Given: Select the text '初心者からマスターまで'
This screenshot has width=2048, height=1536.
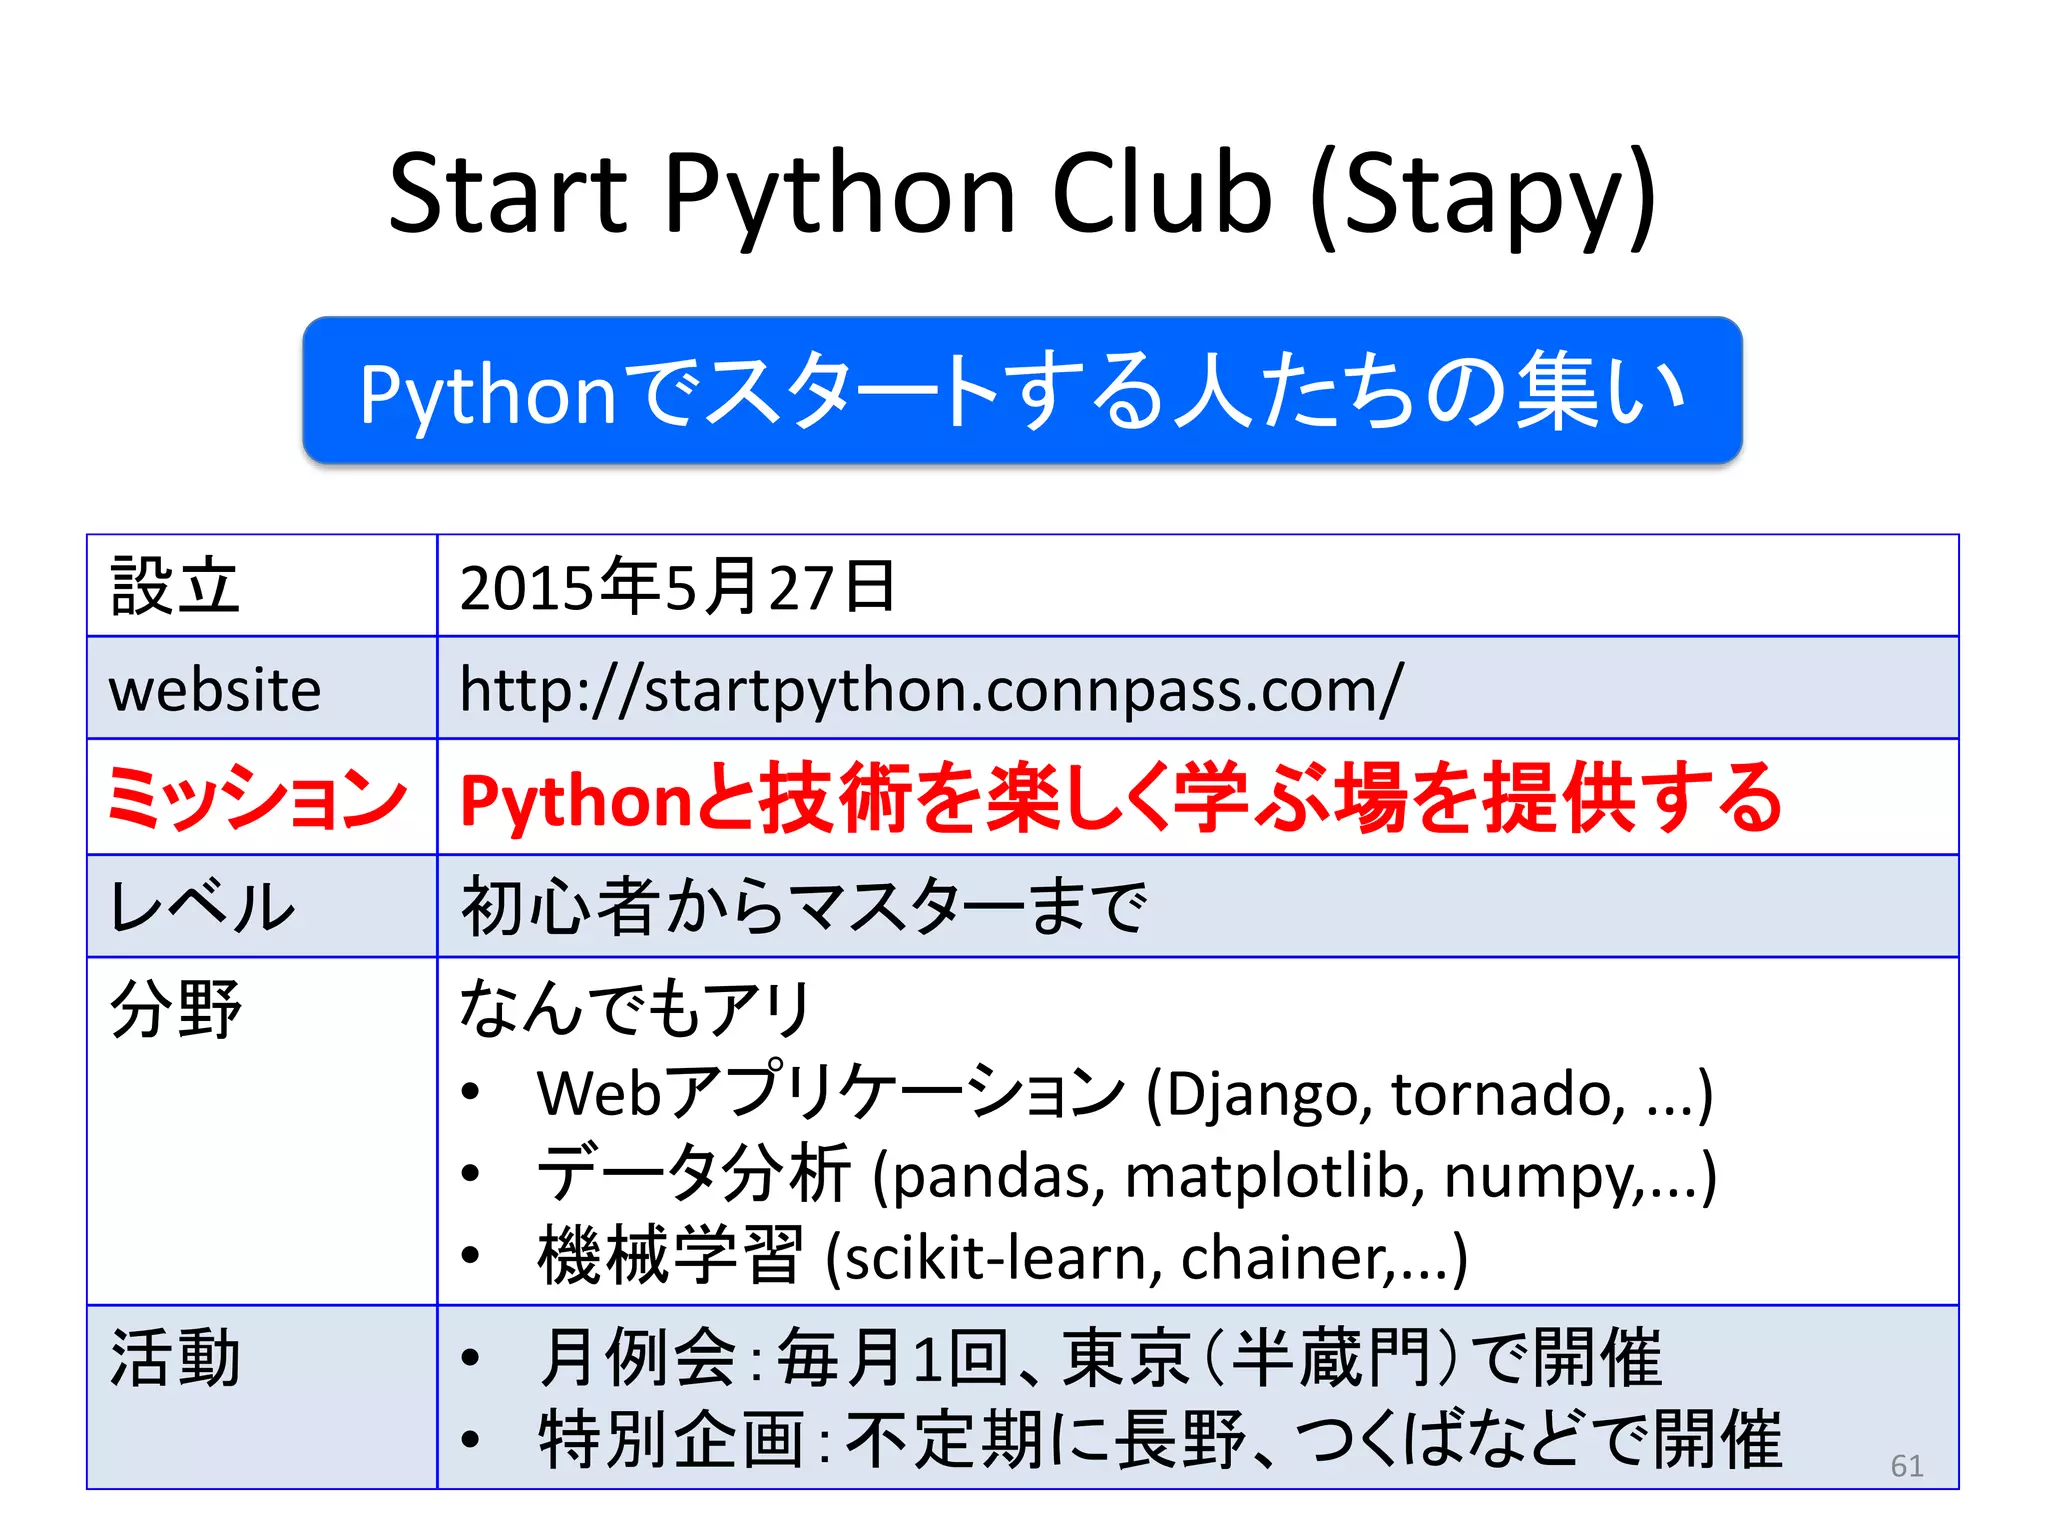Looking at the screenshot, I should 803,906.
